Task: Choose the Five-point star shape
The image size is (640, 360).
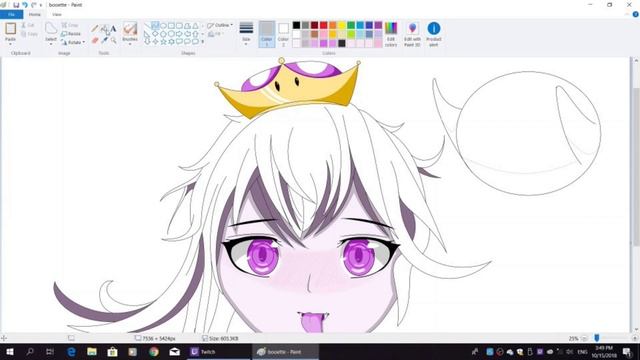Action: pos(163,42)
